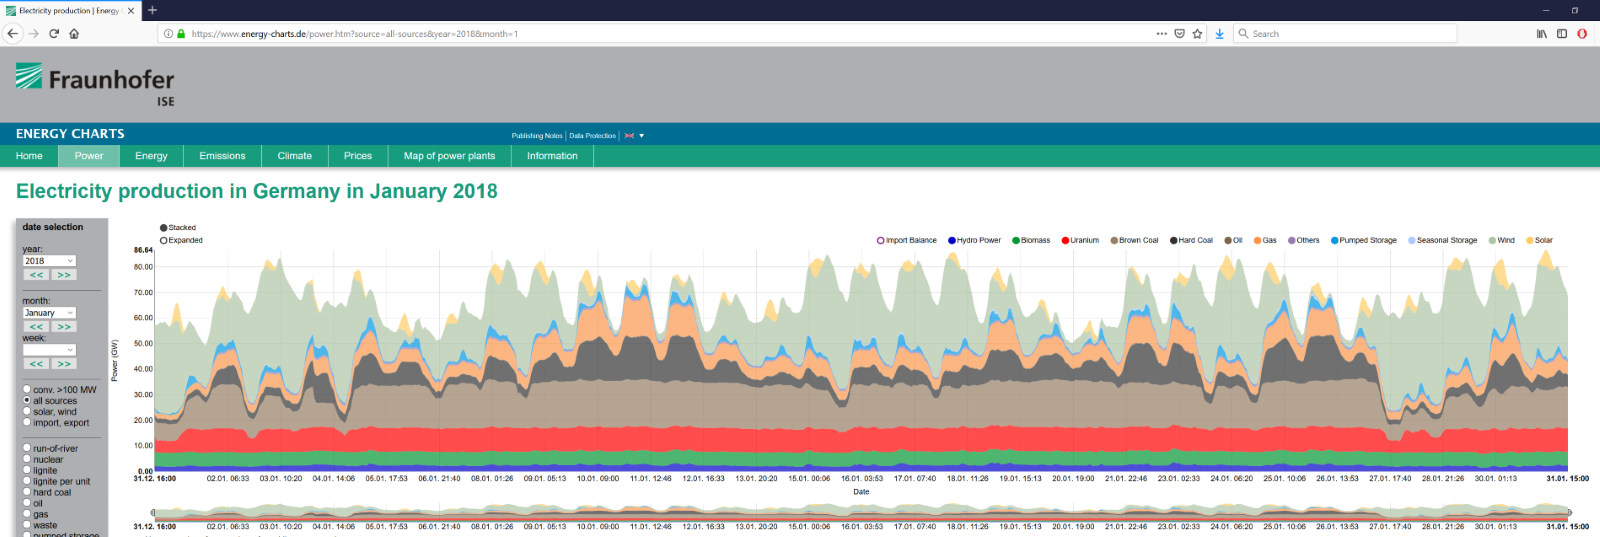1600x537 pixels.
Task: Toggle the Wind series legend swatch
Action: point(1492,240)
